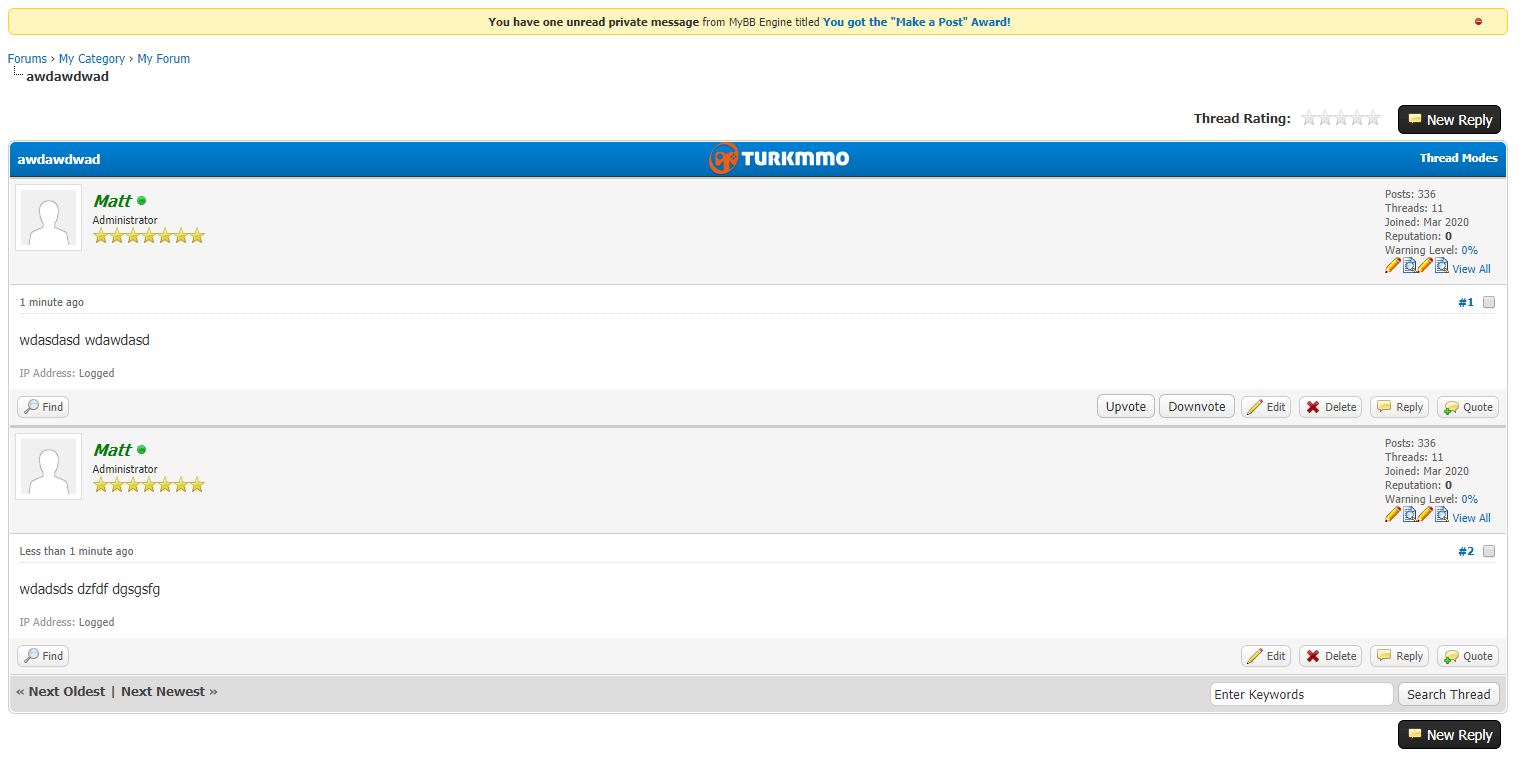Image resolution: width=1520 pixels, height=765 pixels.
Task: Open the #1 post permalink
Action: 1466,302
